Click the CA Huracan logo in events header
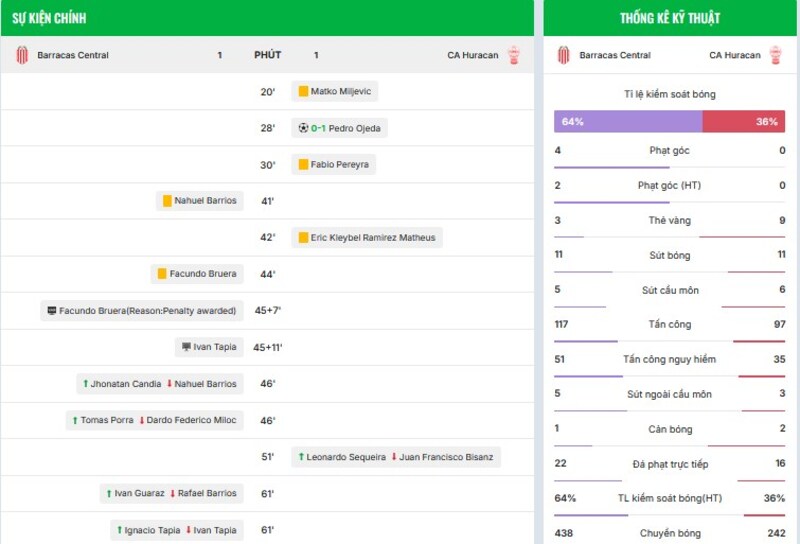The image size is (800, 544). (x=514, y=55)
